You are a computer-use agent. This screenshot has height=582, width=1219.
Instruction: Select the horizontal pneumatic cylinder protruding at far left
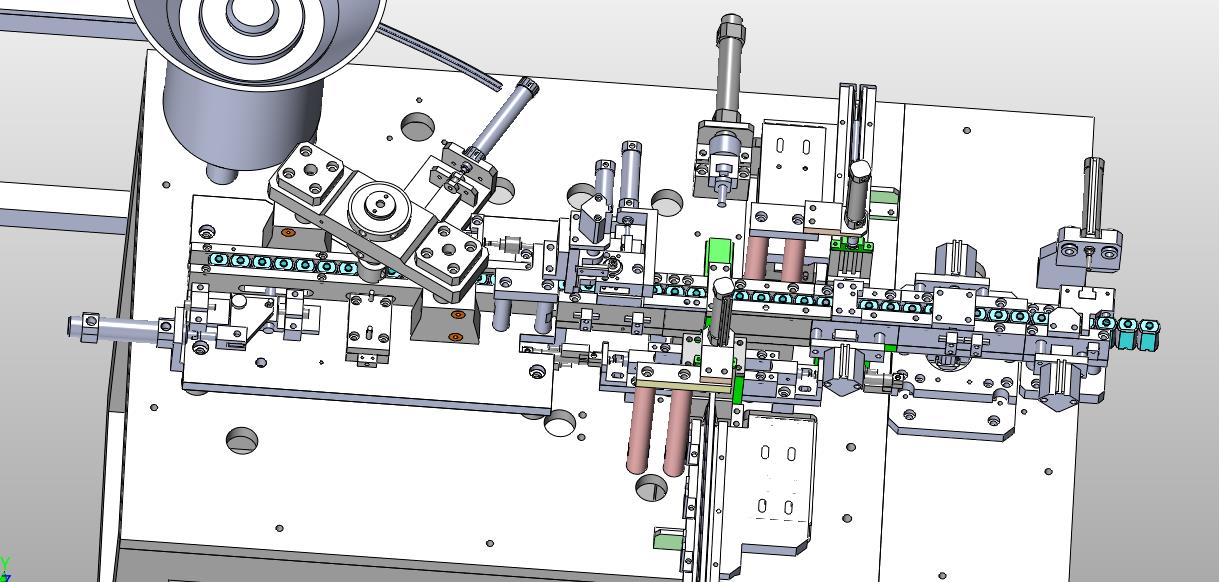click(120, 329)
